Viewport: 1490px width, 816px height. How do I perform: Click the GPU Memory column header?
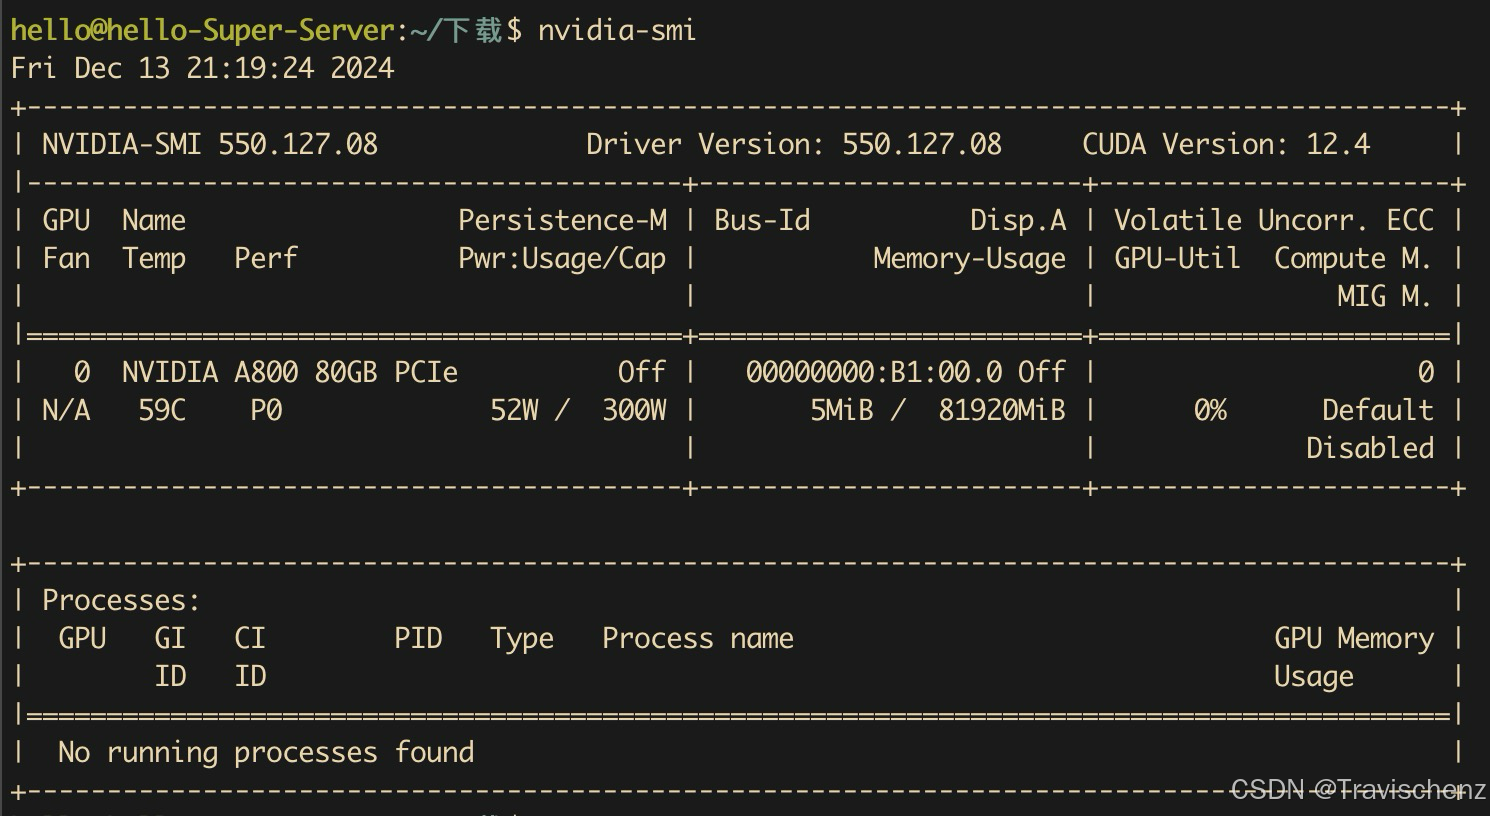1354,639
